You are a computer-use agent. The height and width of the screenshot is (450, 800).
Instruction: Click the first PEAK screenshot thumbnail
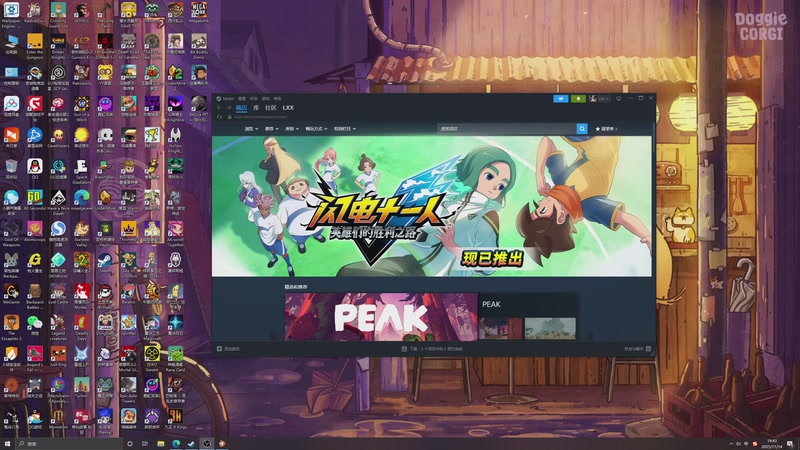[x=500, y=328]
